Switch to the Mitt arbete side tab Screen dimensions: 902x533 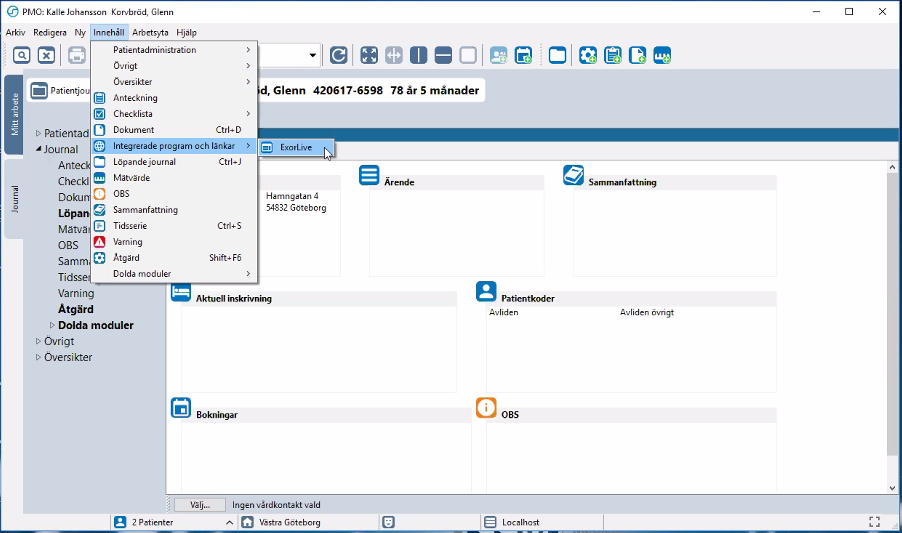(15, 114)
